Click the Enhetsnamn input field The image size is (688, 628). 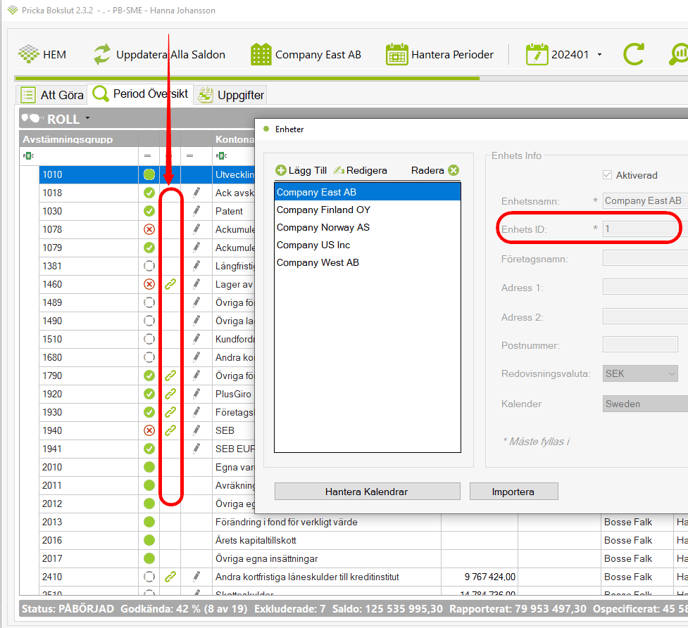tap(645, 201)
